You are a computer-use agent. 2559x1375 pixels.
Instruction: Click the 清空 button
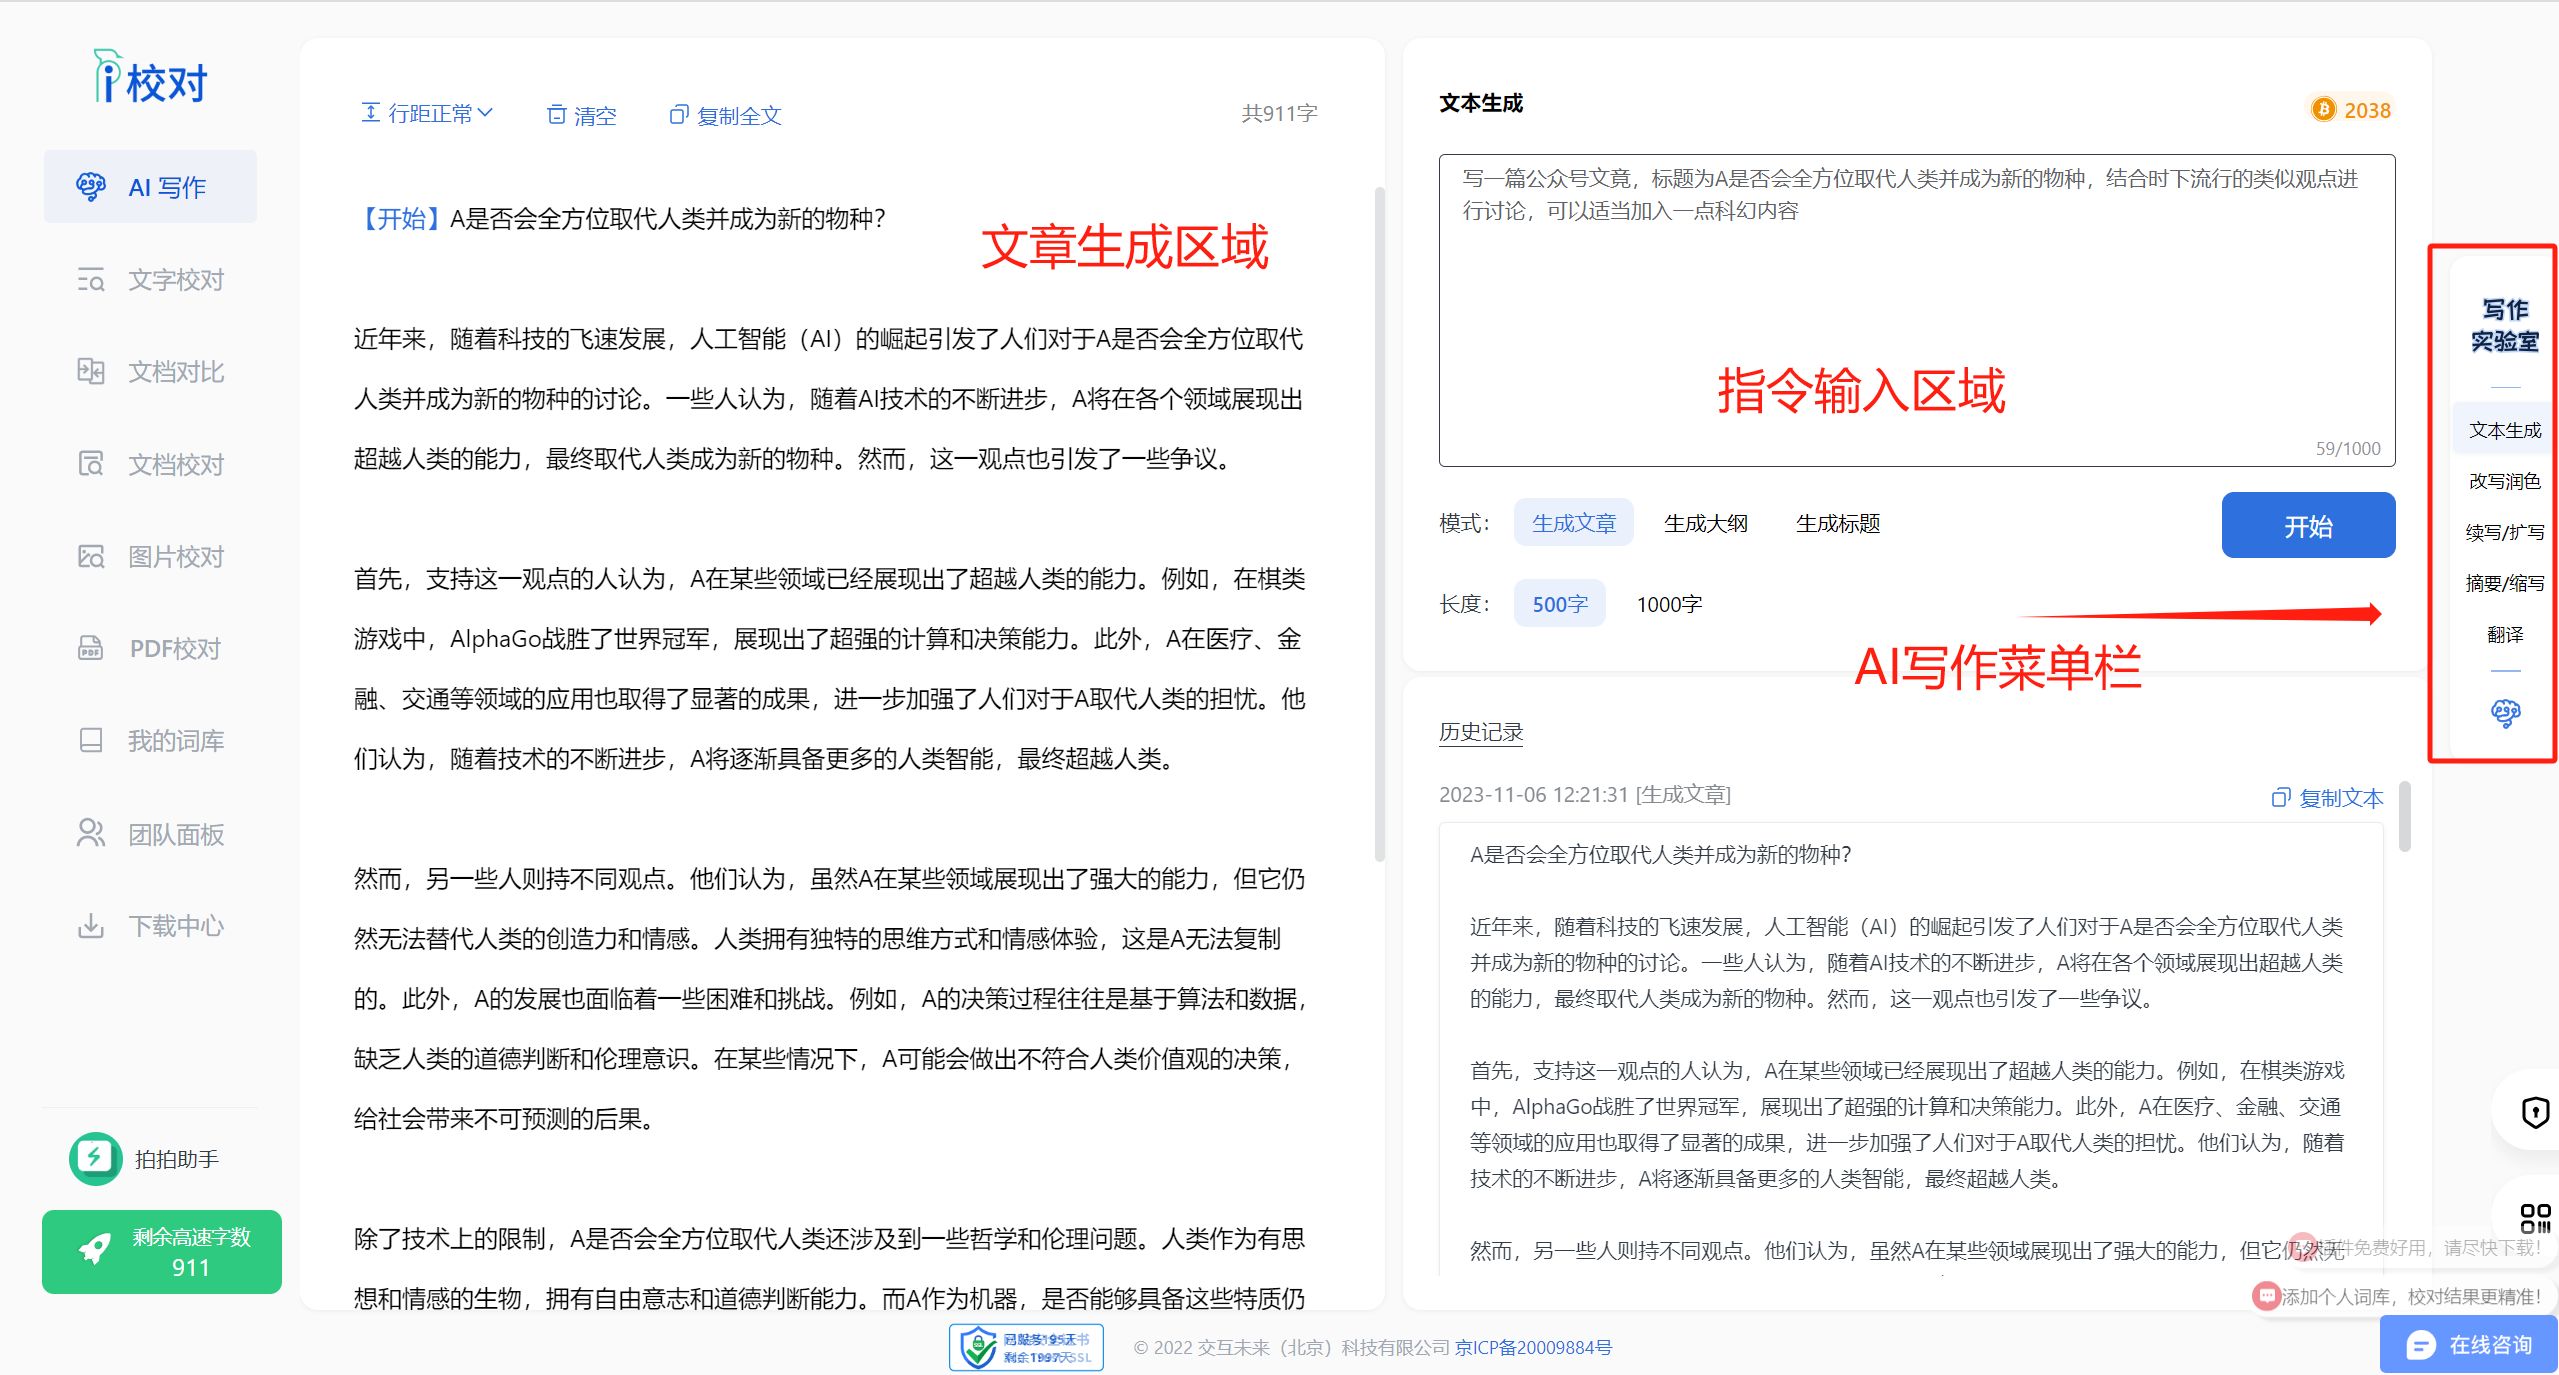pos(582,115)
